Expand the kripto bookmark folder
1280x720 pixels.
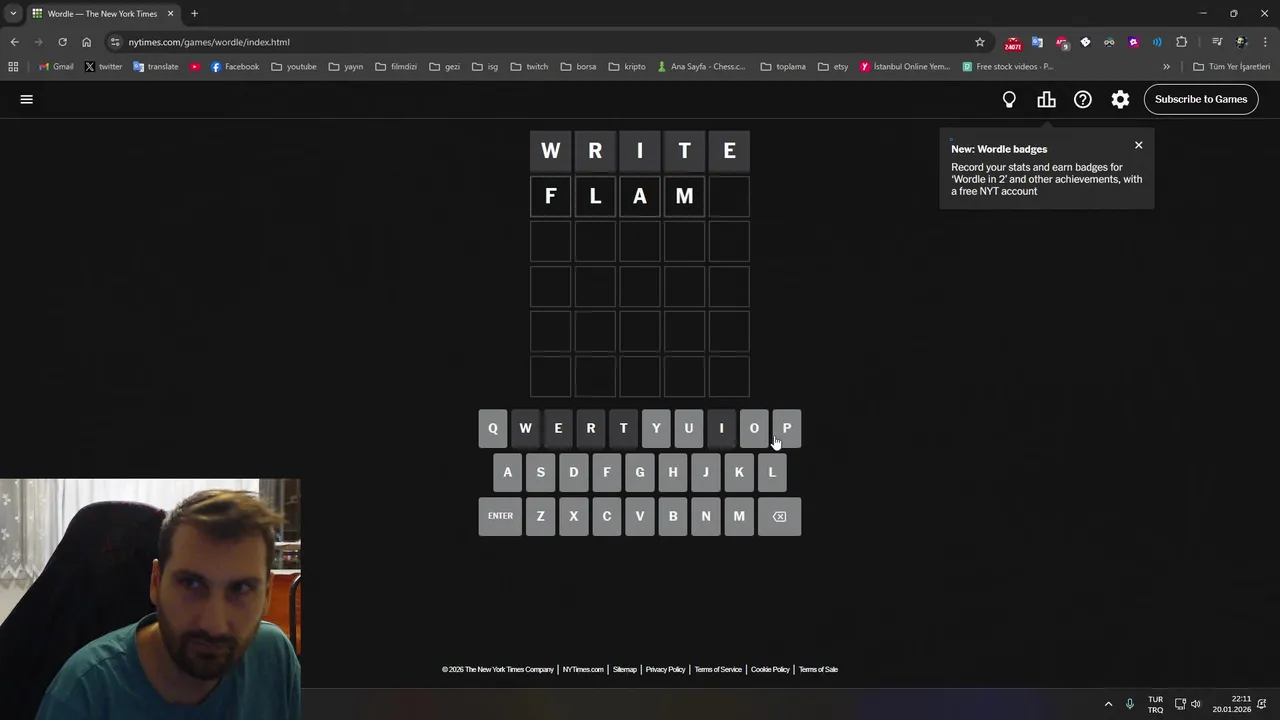click(x=627, y=67)
